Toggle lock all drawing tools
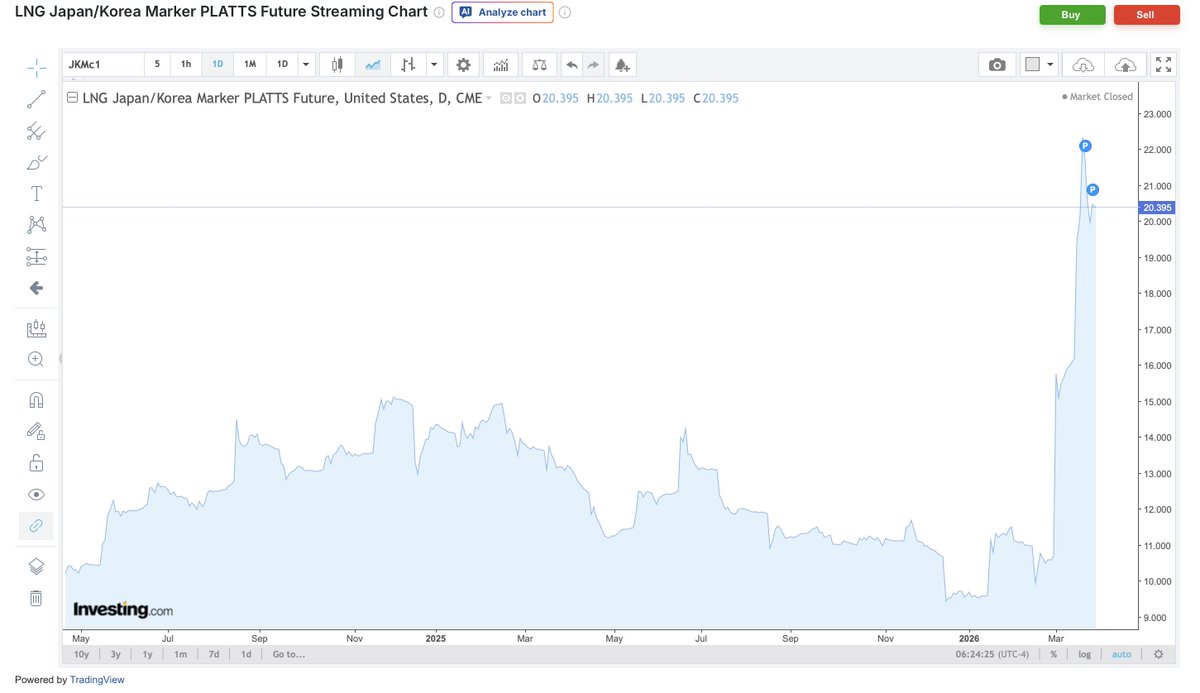The image size is (1200, 693). [36, 463]
